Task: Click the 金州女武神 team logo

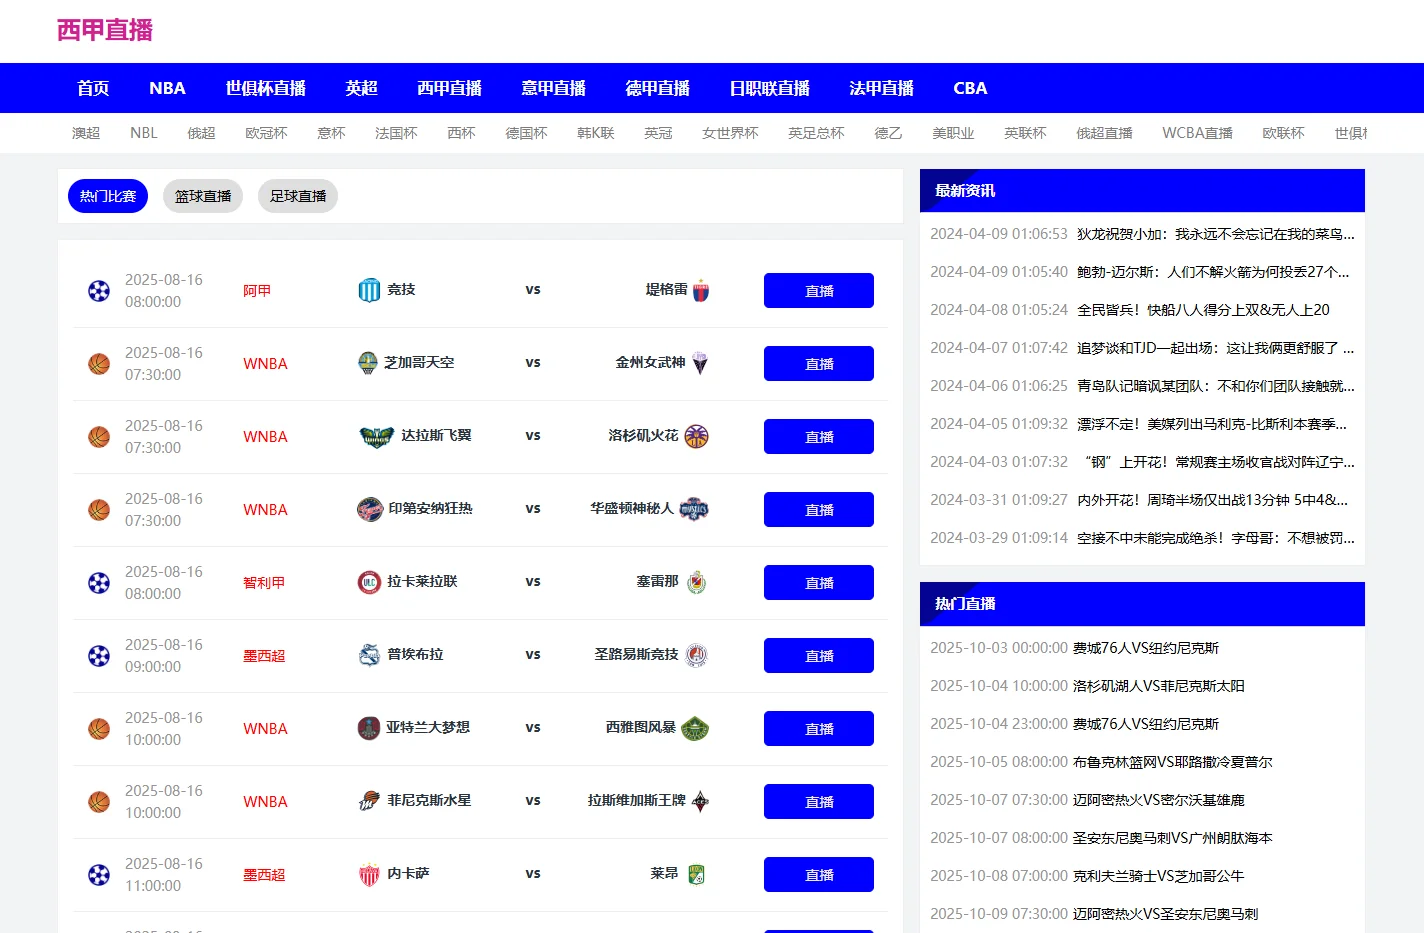Action: click(699, 363)
